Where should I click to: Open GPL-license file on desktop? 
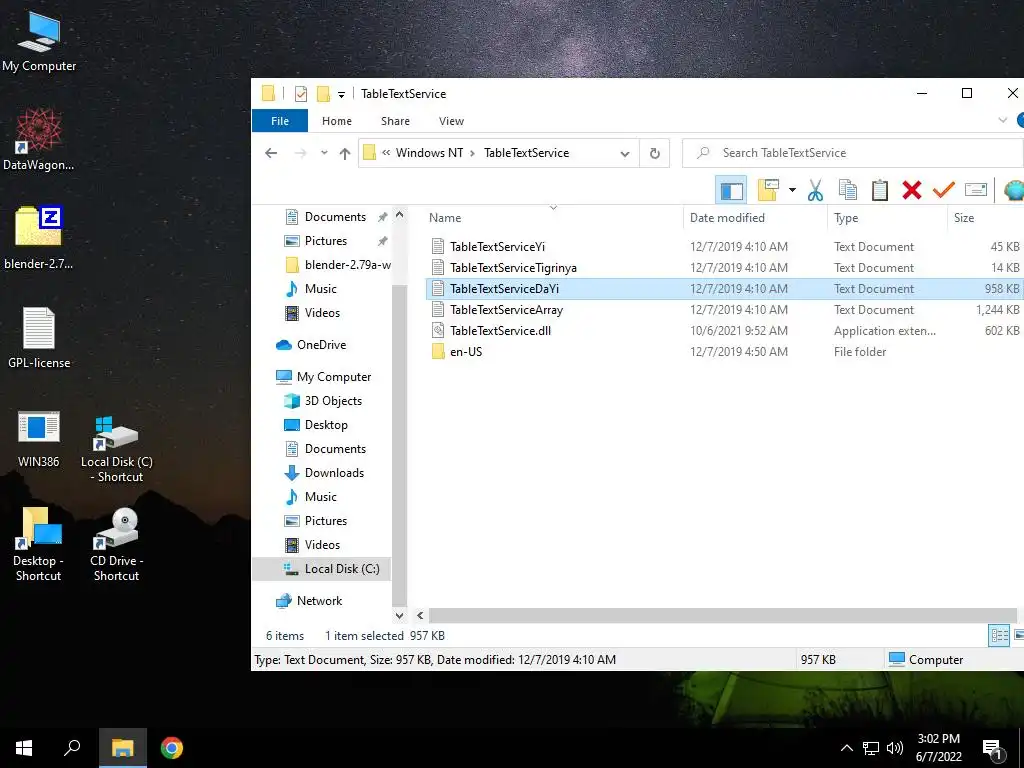[x=39, y=338]
